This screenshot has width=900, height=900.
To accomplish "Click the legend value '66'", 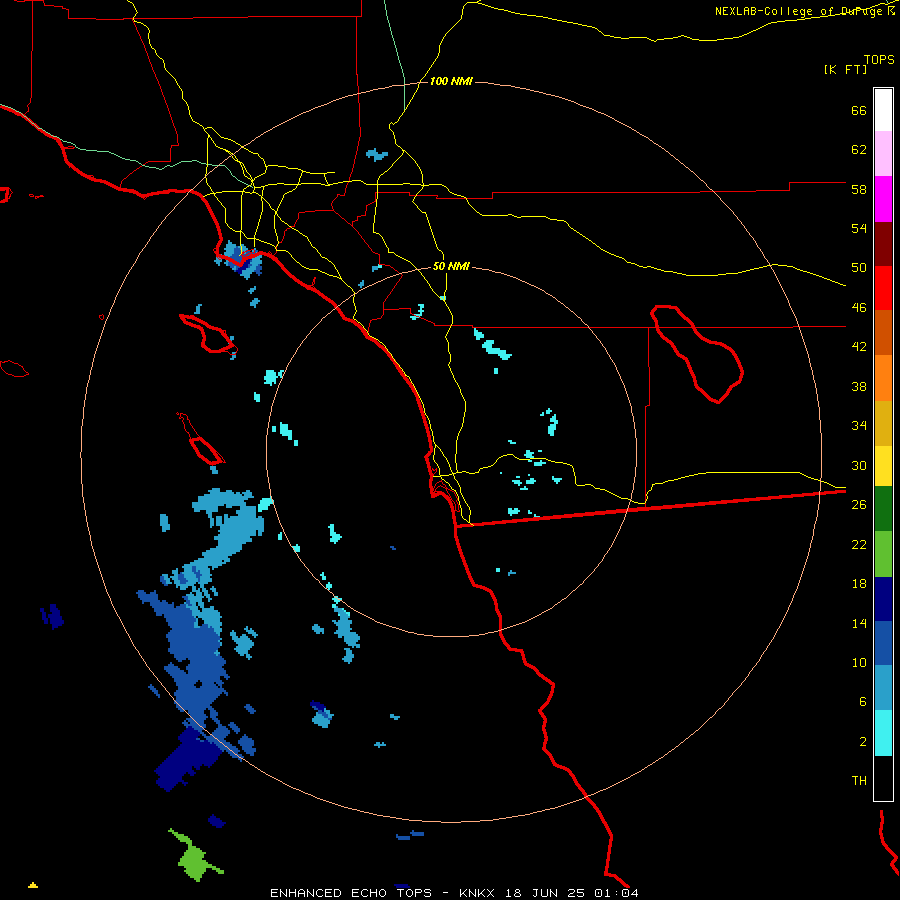I will point(859,110).
